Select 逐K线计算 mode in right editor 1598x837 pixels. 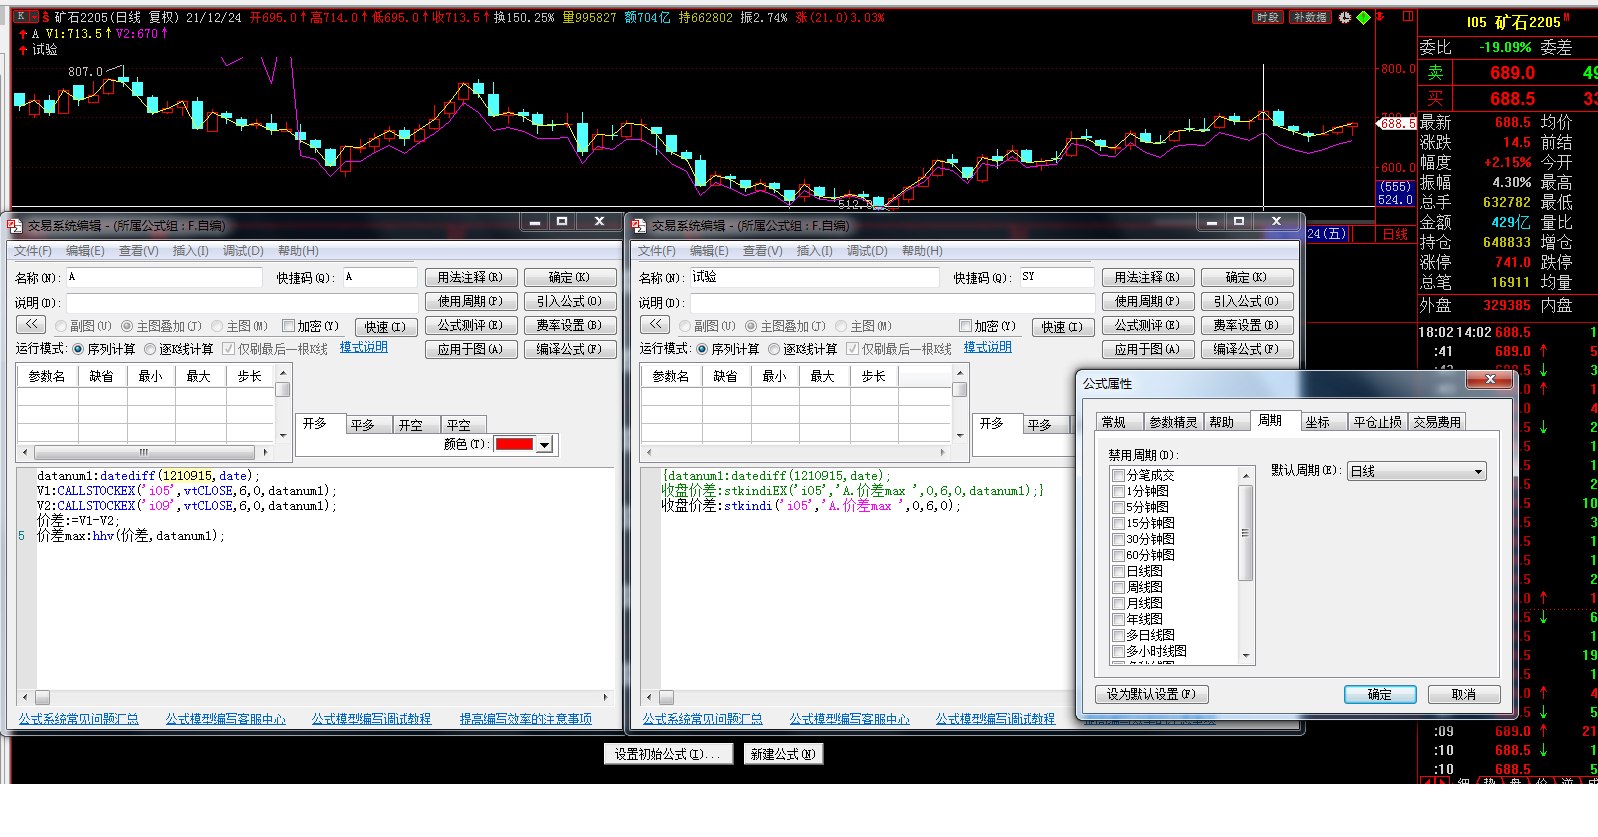pos(803,349)
